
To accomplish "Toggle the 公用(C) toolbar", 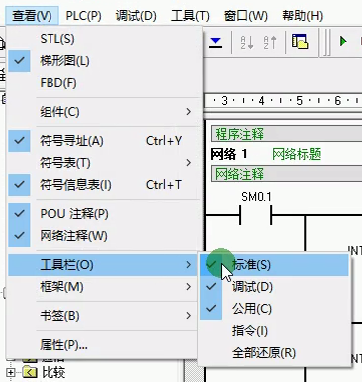I will (274, 309).
